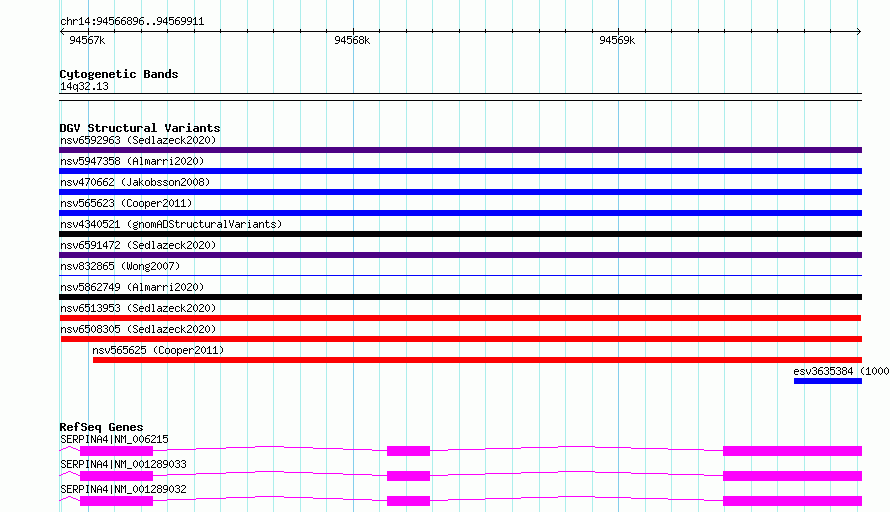
Task: Open variant nsv470662 (Jakobsson2008) label
Action: pyautogui.click(x=135, y=182)
